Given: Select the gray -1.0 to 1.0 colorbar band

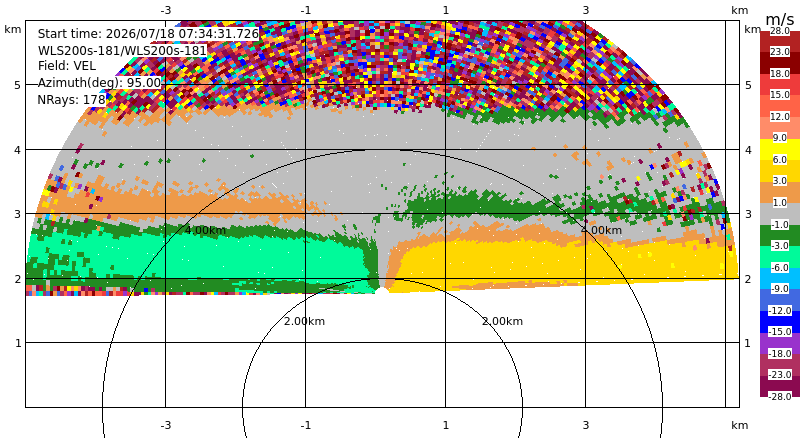Looking at the screenshot, I should point(780,213).
